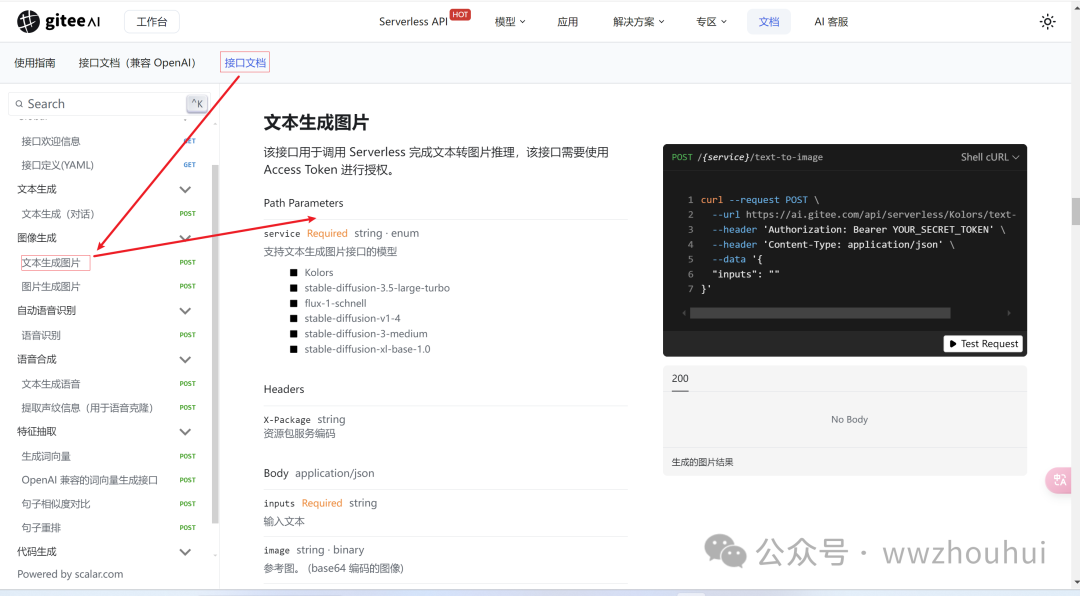Focus the sidebar Search field

108,104
